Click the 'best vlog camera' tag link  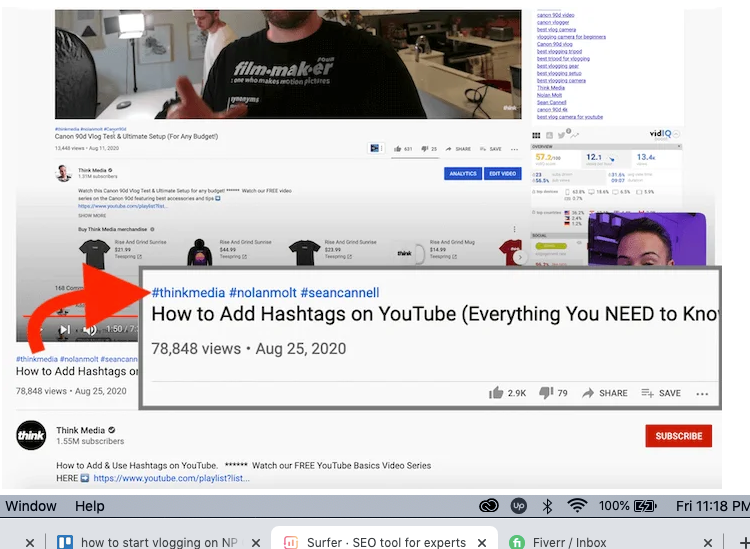pos(556,30)
